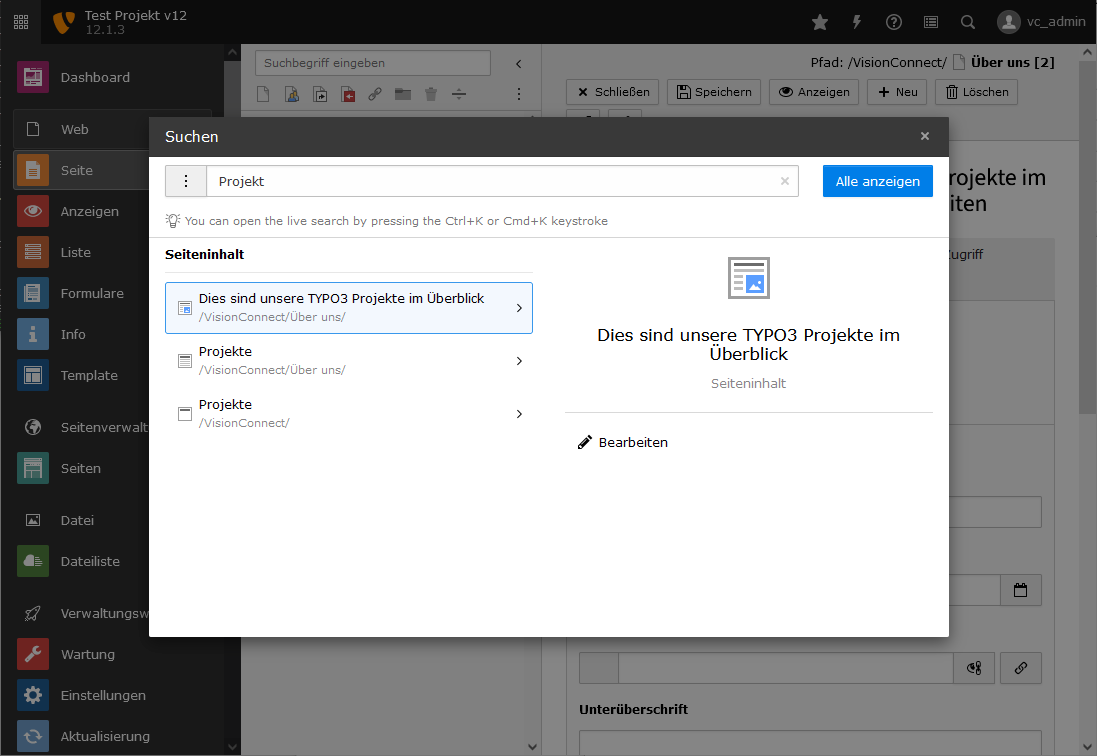
Task: Clear the search field with the x
Action: (x=785, y=181)
